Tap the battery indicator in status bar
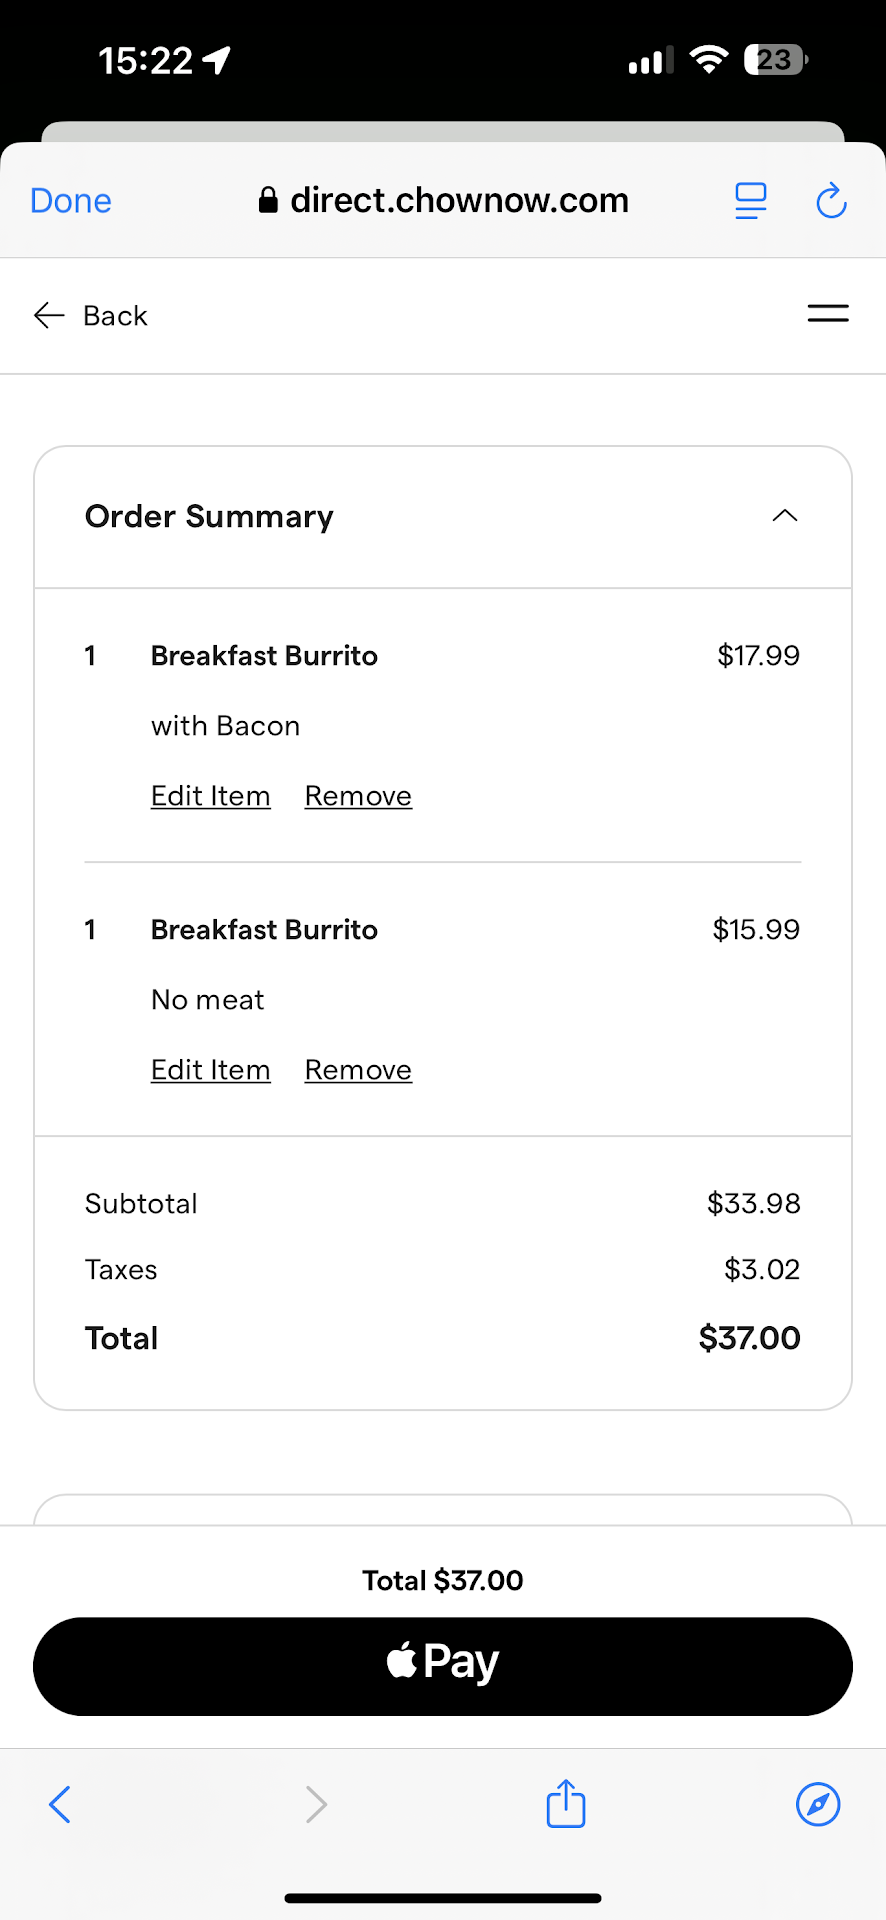This screenshot has height=1920, width=886. pyautogui.click(x=775, y=60)
